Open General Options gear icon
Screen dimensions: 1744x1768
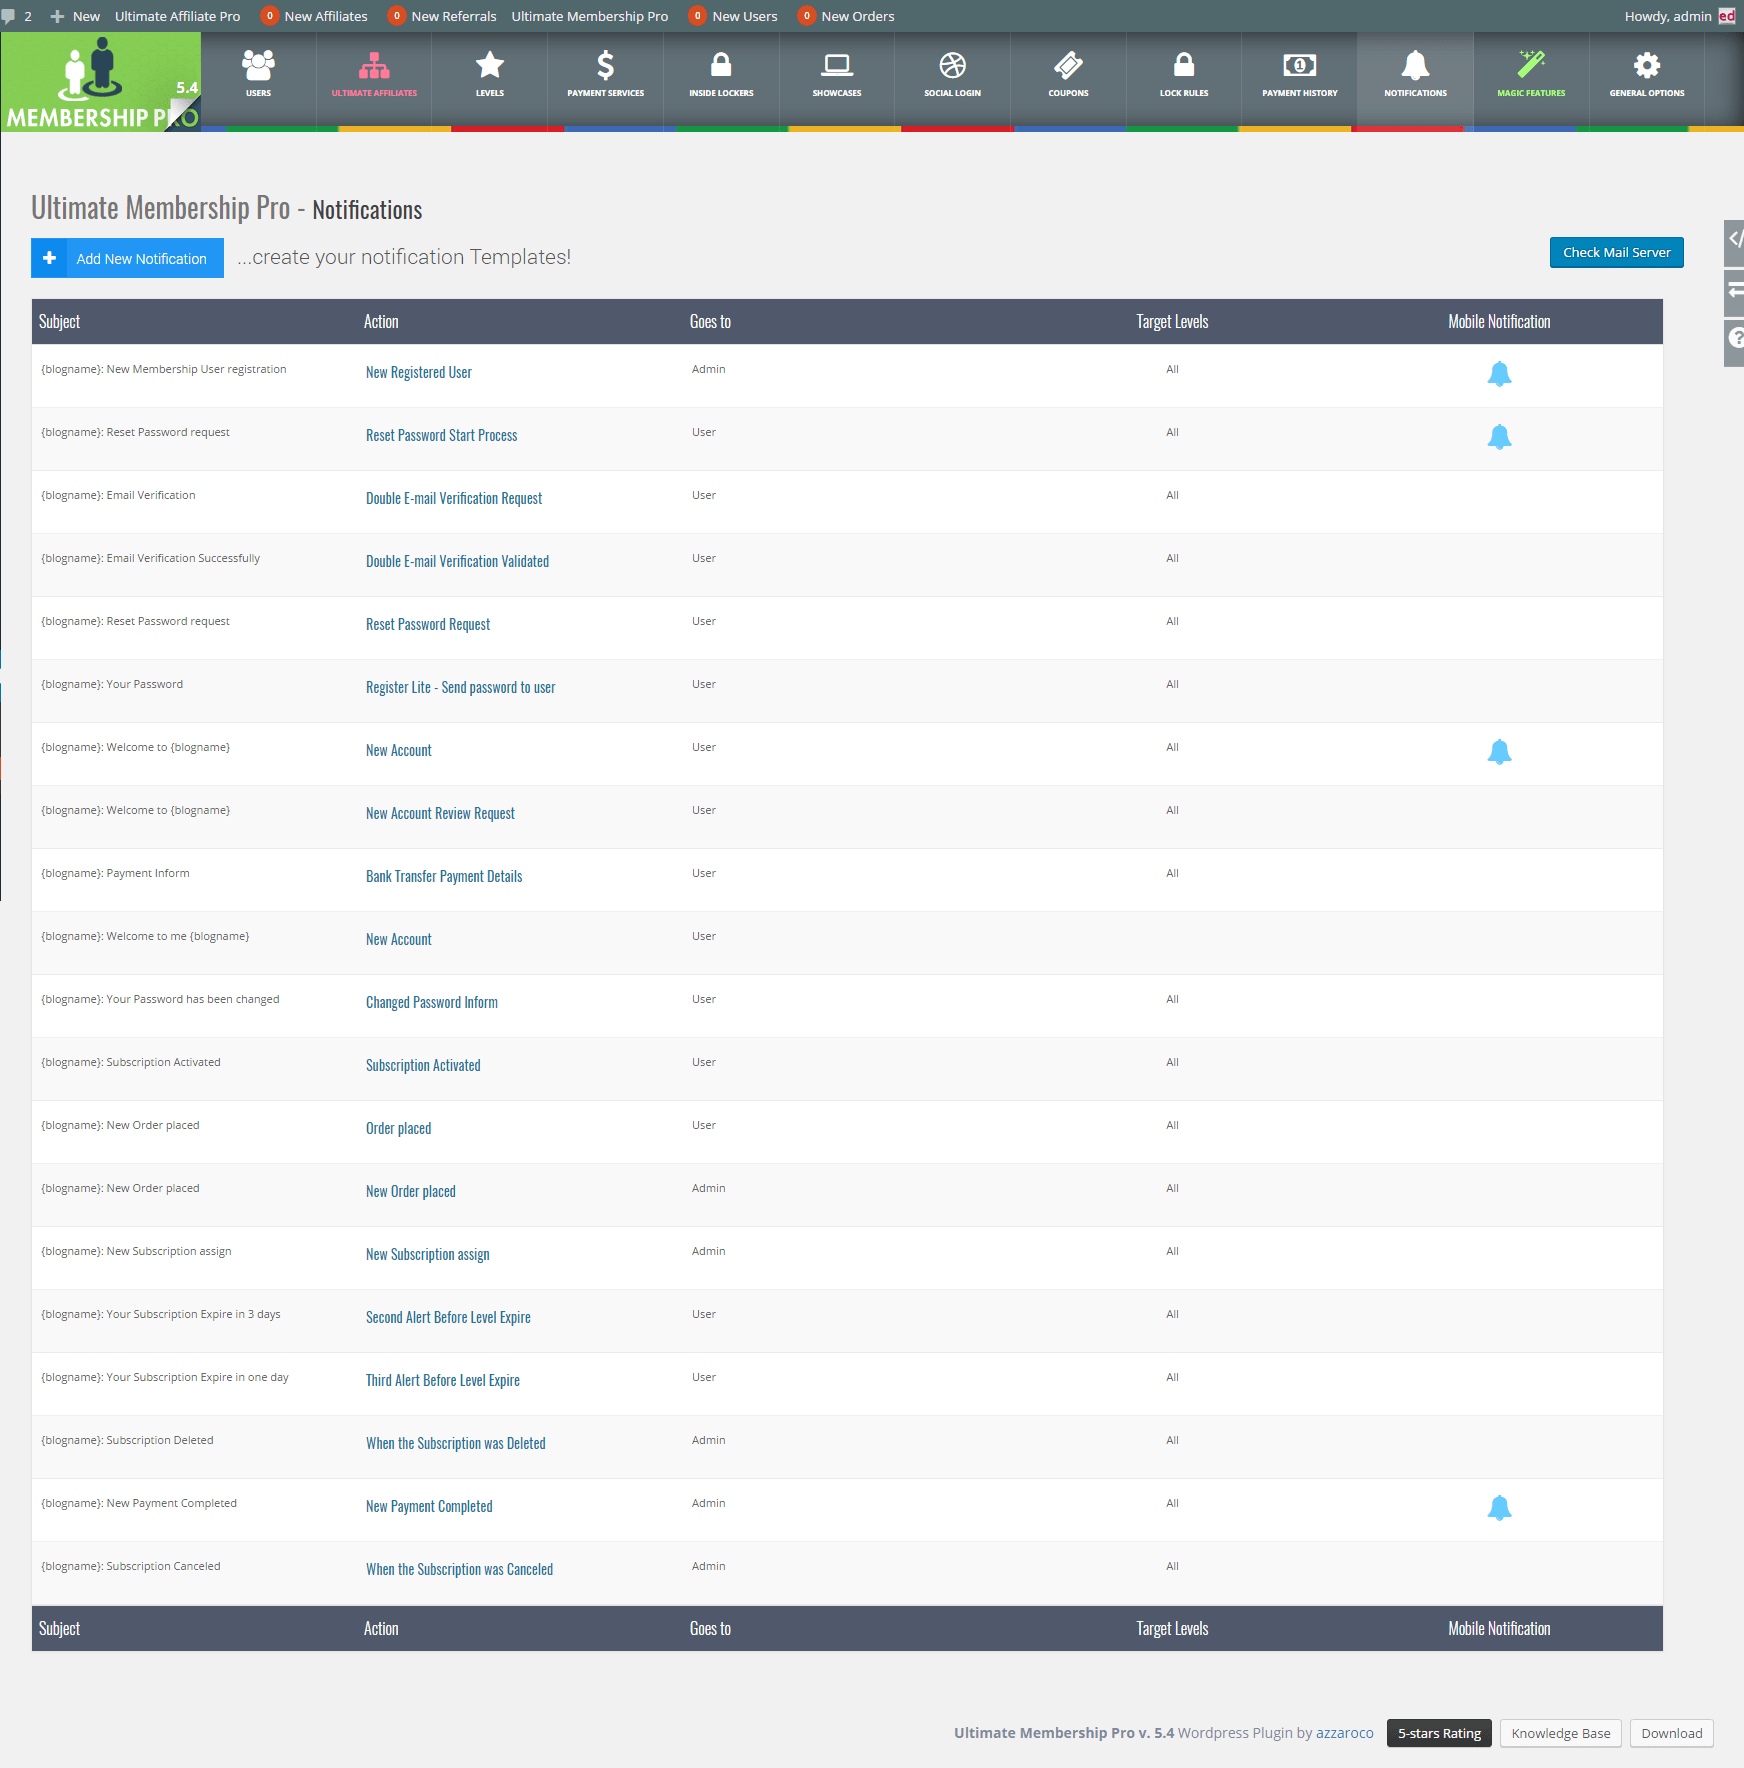pyautogui.click(x=1647, y=66)
